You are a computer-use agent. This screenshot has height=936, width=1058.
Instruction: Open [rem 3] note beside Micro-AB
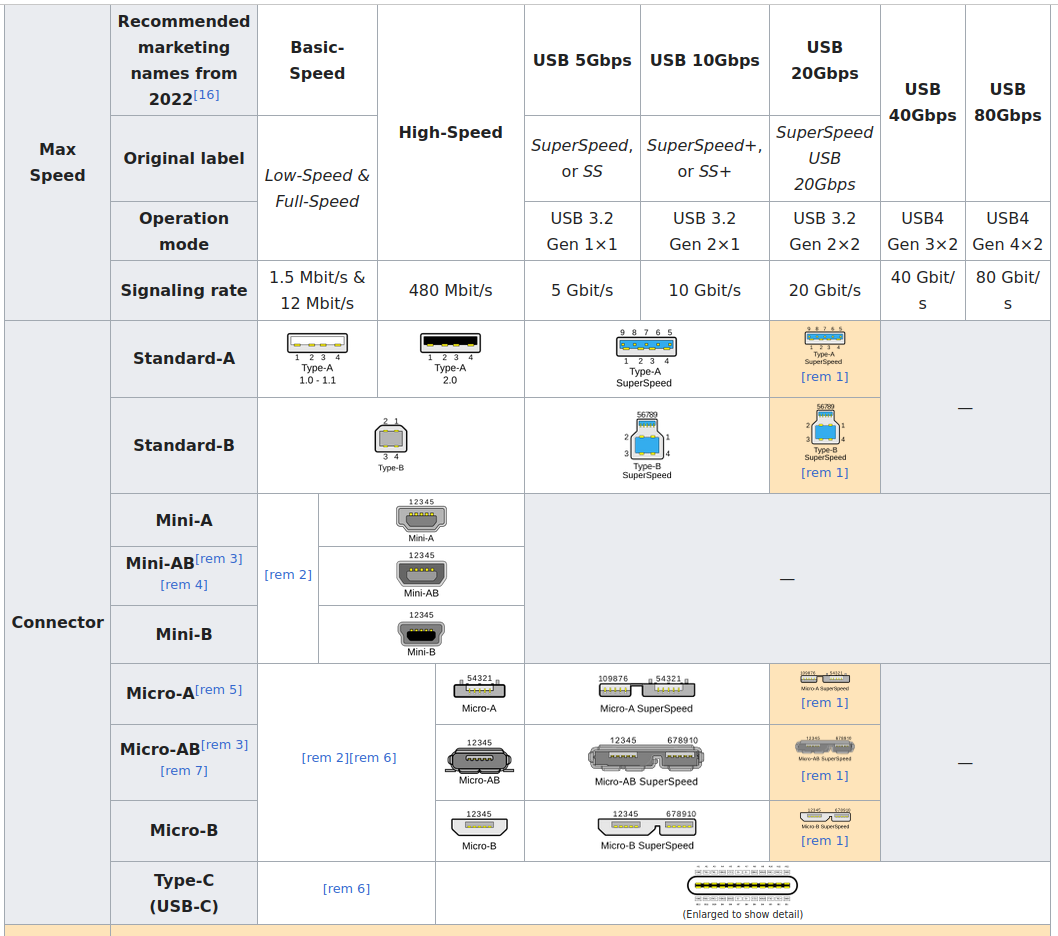(x=225, y=744)
